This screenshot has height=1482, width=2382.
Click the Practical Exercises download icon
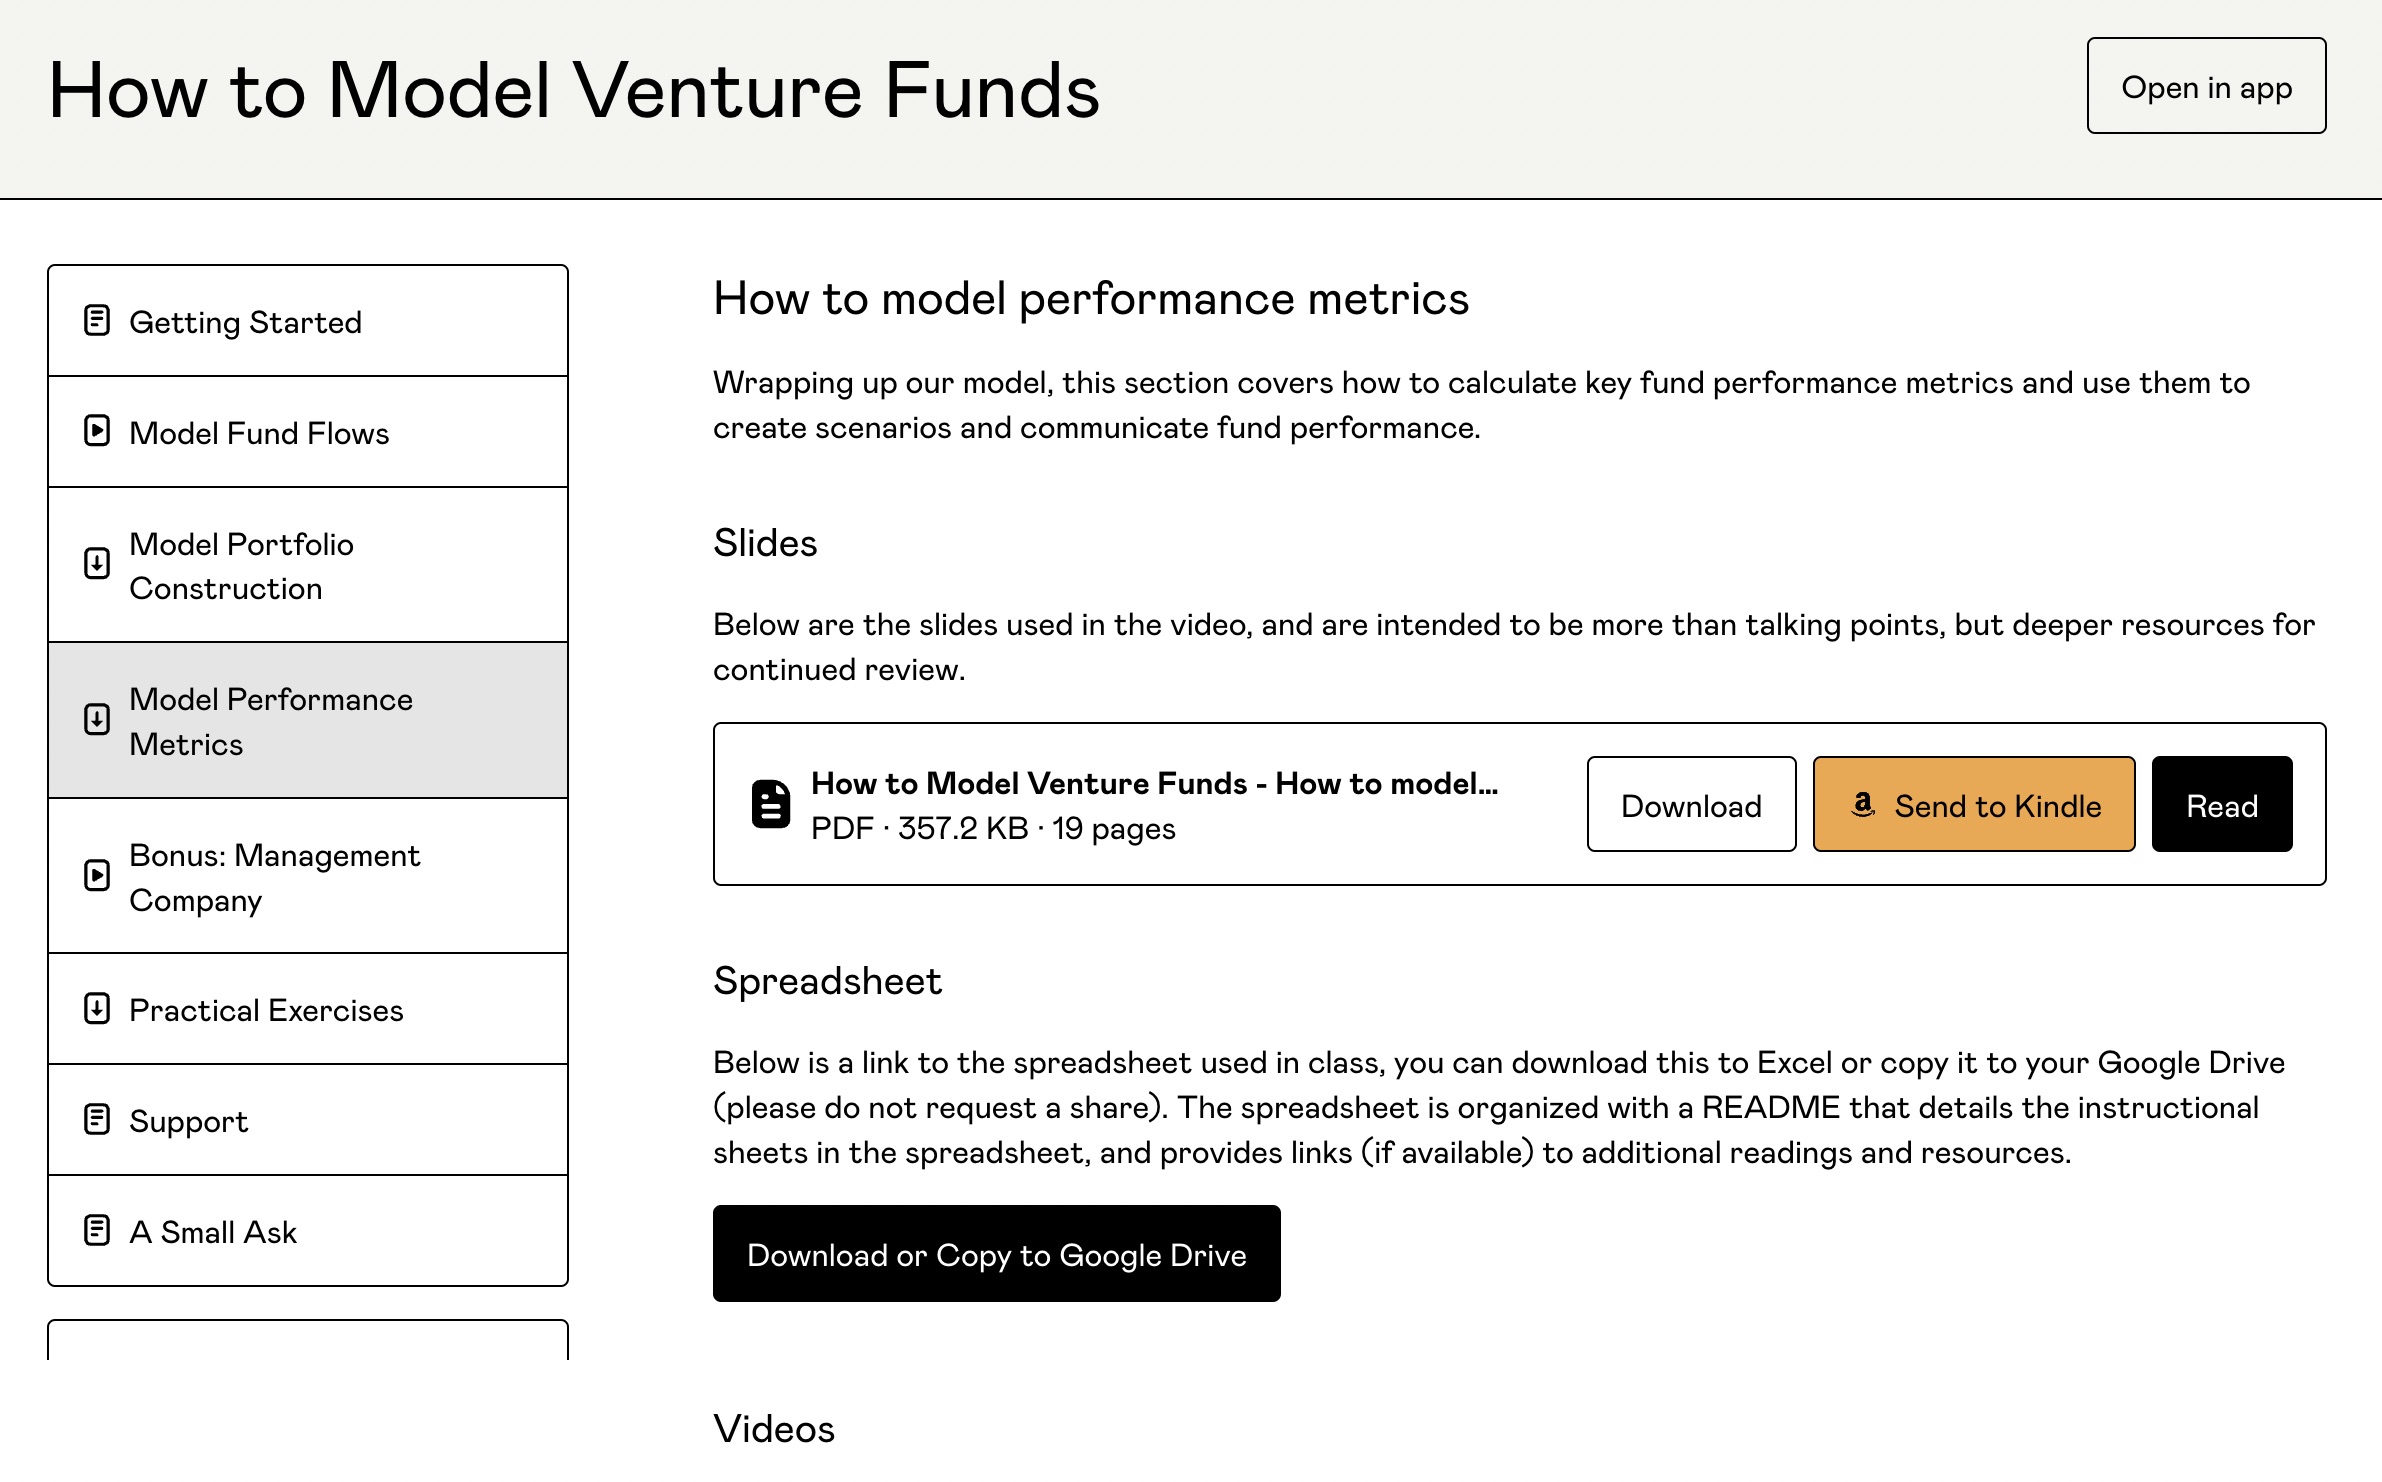[97, 1009]
